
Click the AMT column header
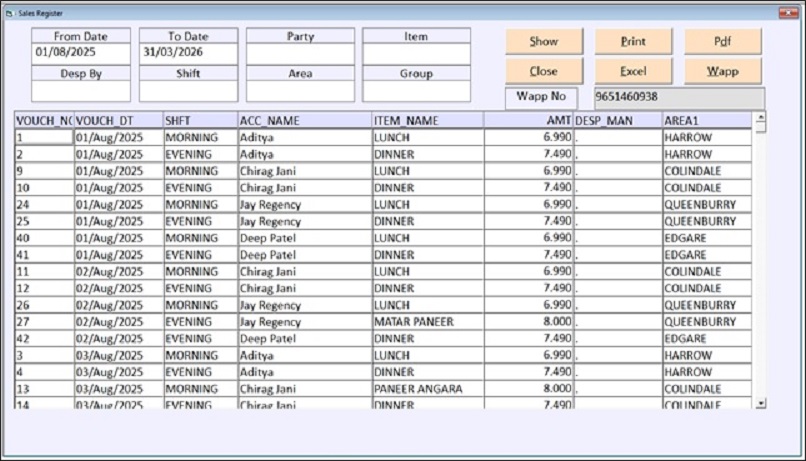[x=528, y=121]
